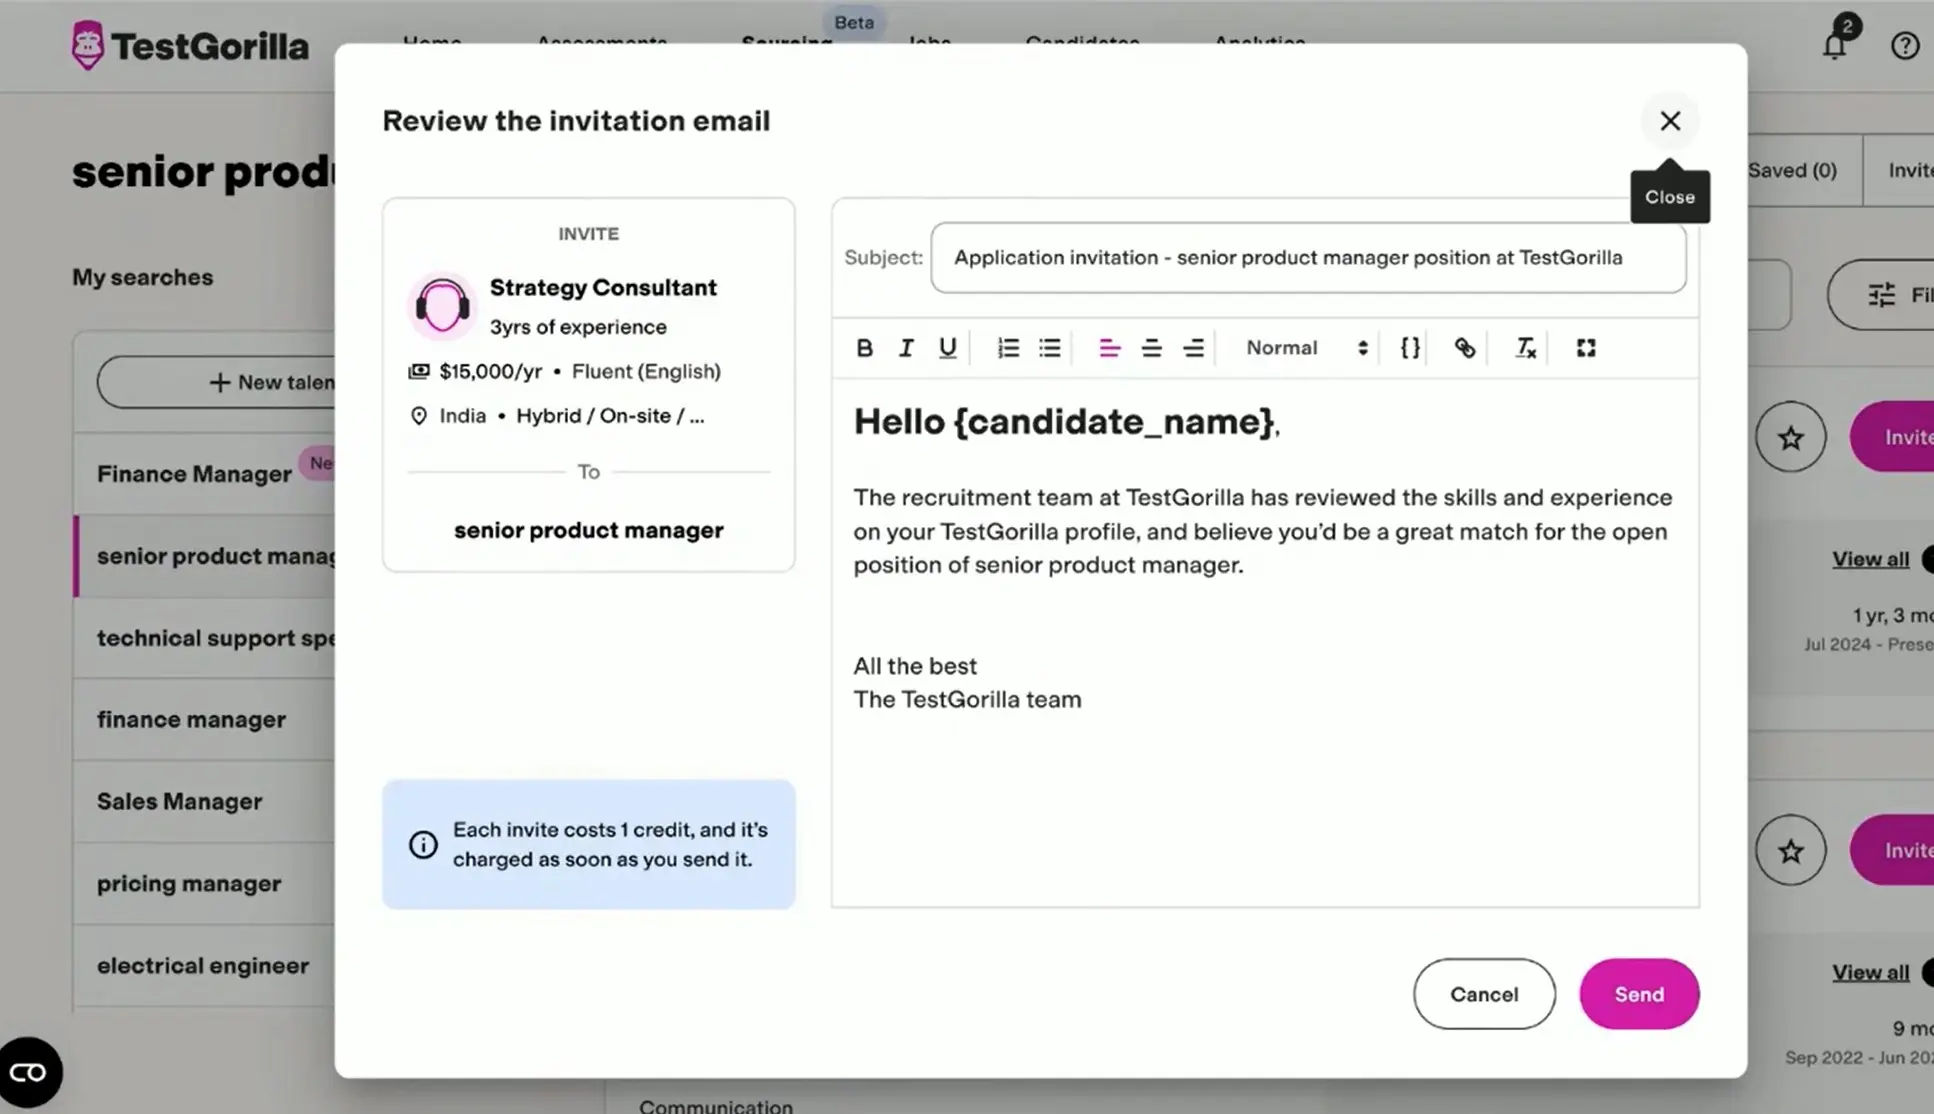Apply underline formatting to email text
The image size is (1934, 1114).
tap(946, 347)
